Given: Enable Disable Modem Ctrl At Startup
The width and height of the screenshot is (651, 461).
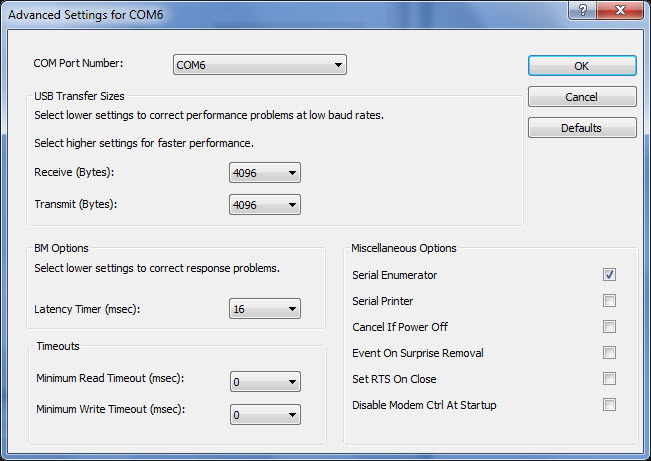Looking at the screenshot, I should [x=609, y=405].
